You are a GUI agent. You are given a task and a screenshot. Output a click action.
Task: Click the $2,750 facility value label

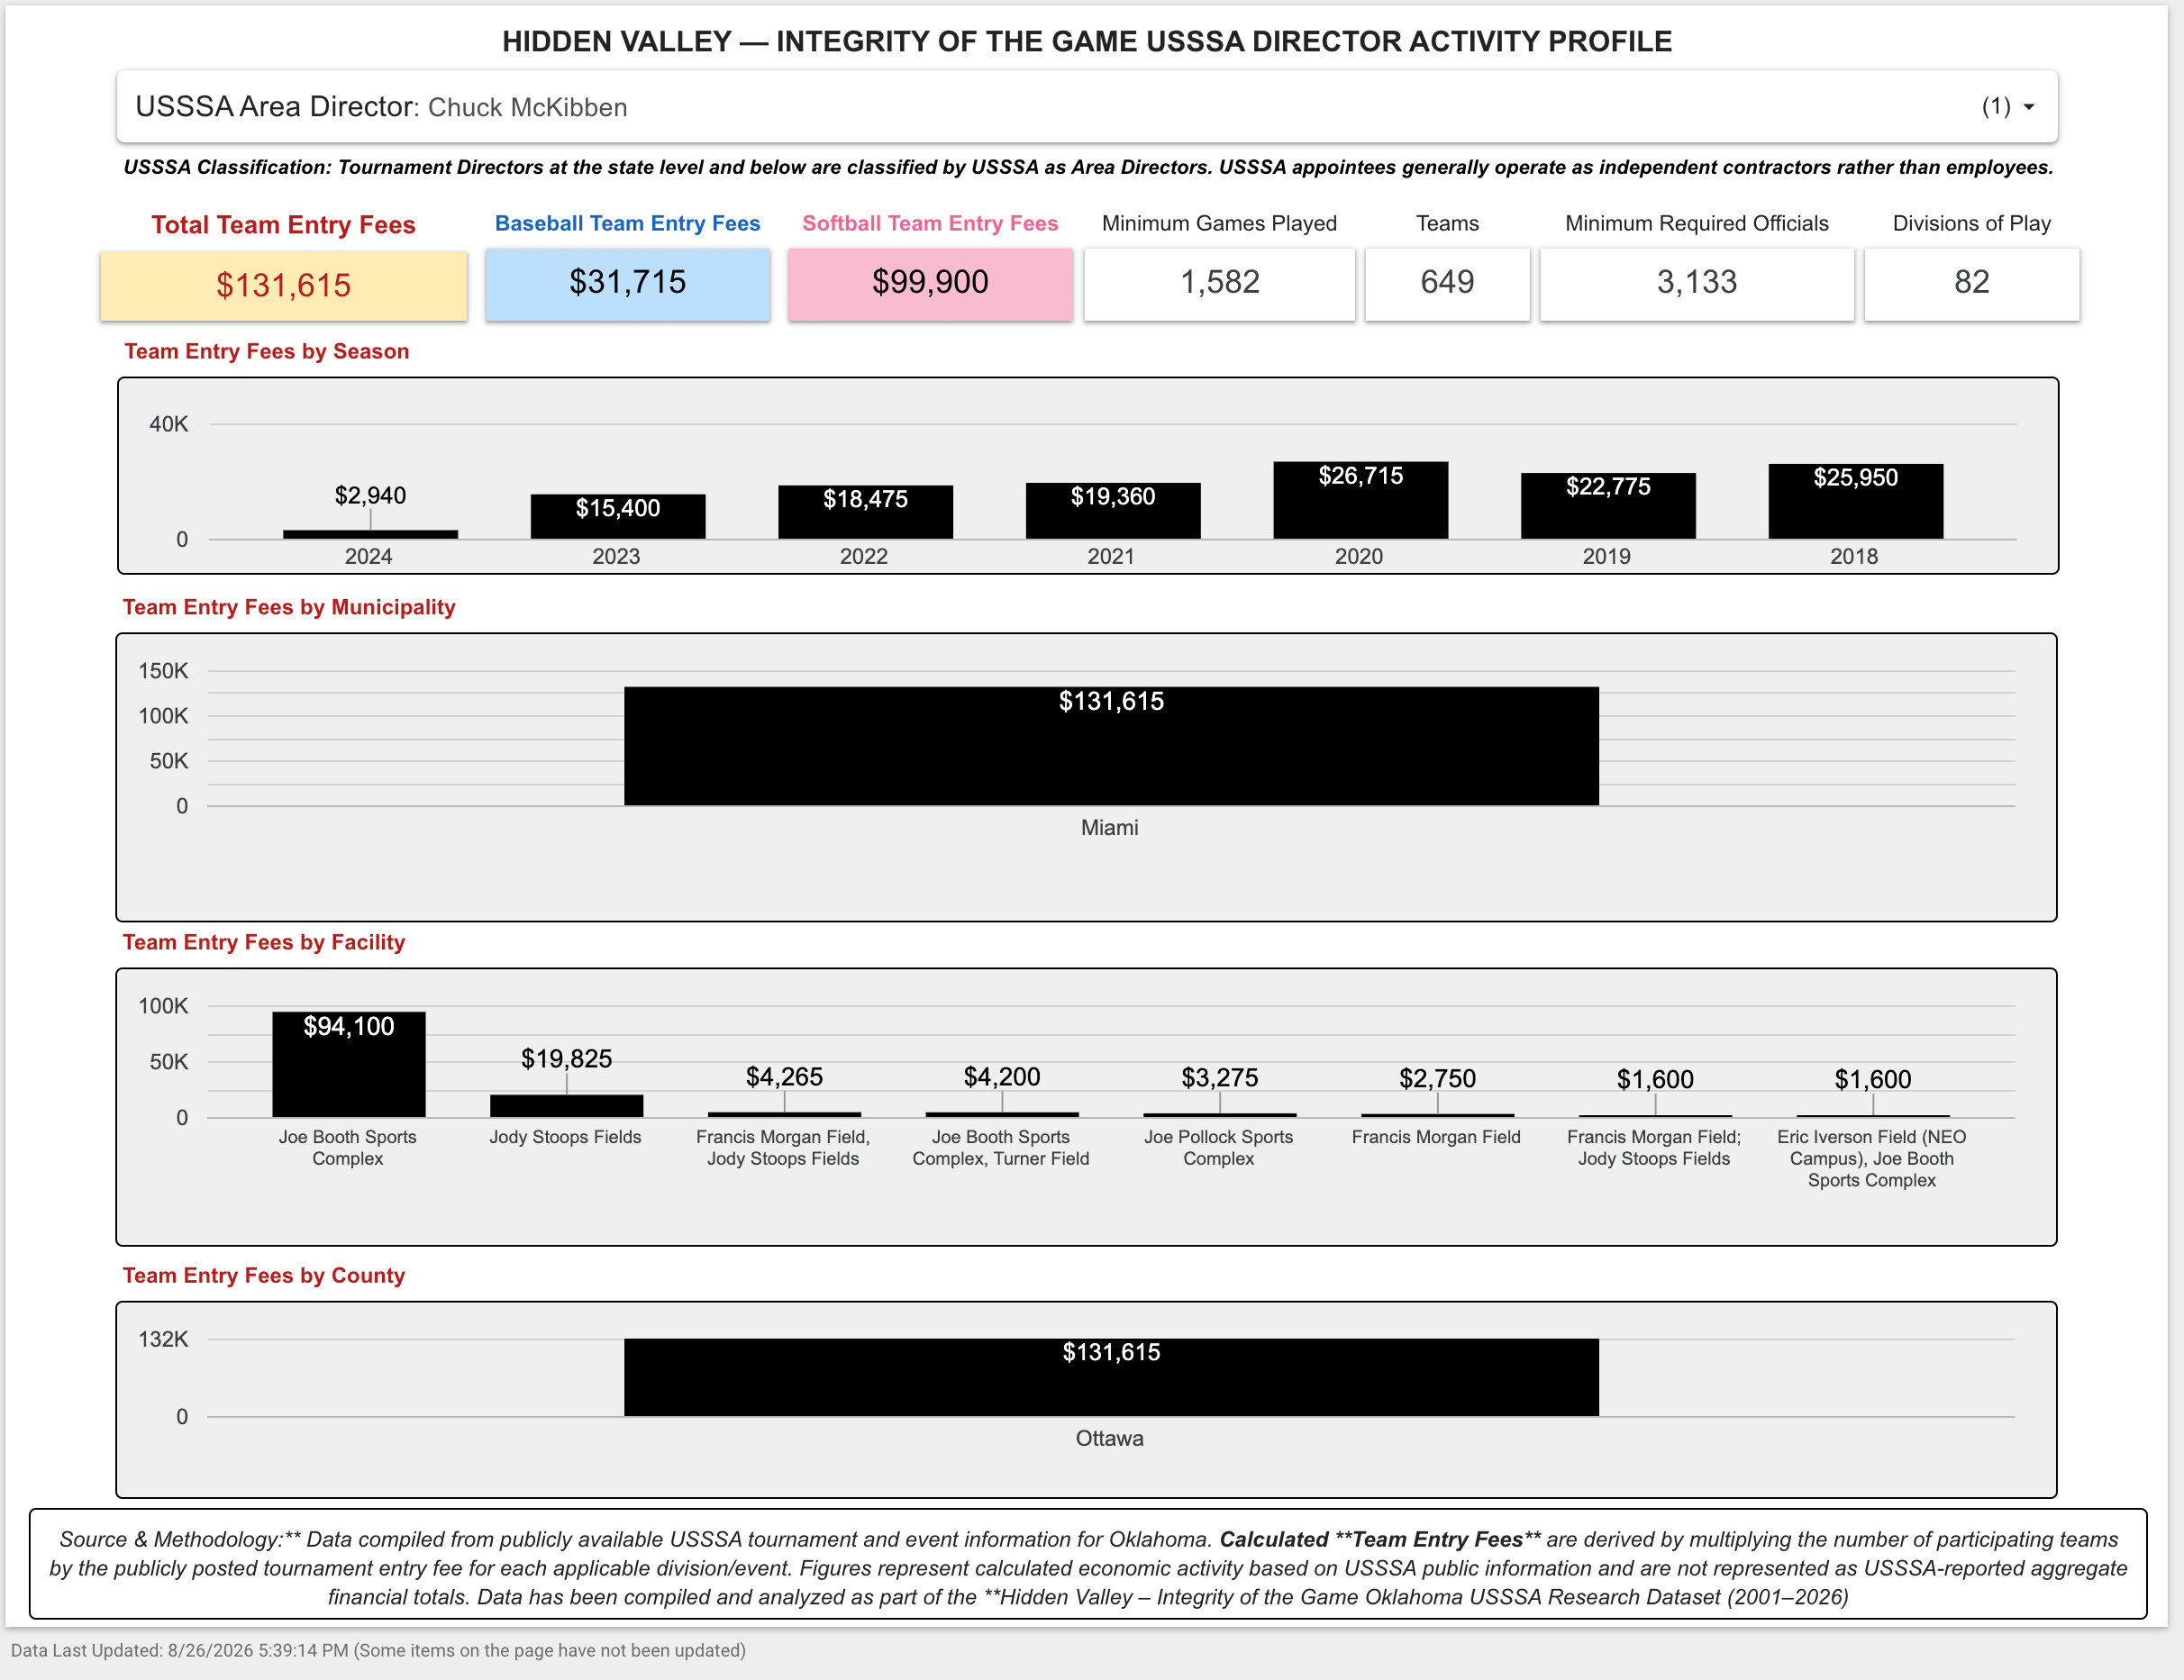click(1437, 1079)
